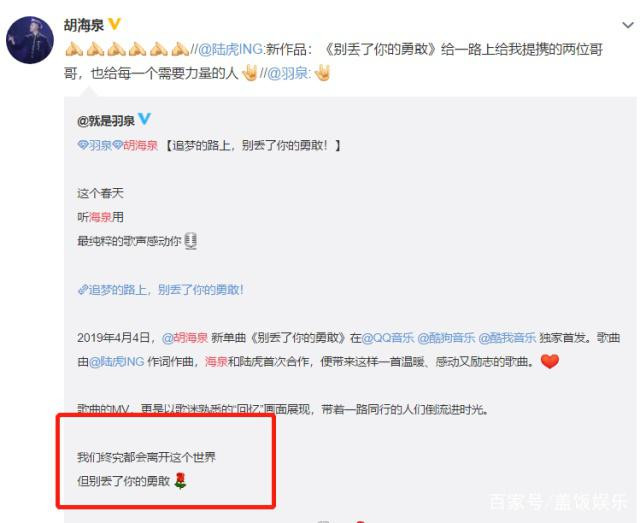Open the @QQ音乐 mention
640x523 pixels.
[388, 338]
